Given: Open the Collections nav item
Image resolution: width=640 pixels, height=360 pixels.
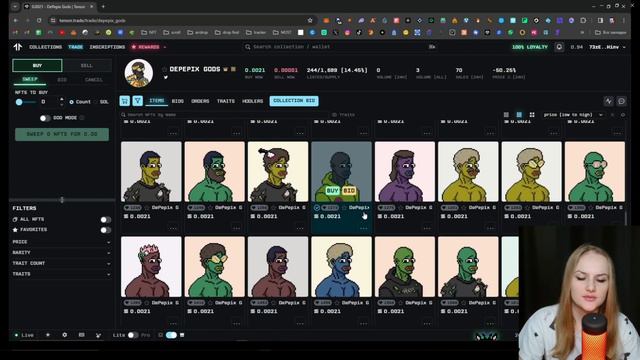Looking at the screenshot, I should [x=45, y=47].
